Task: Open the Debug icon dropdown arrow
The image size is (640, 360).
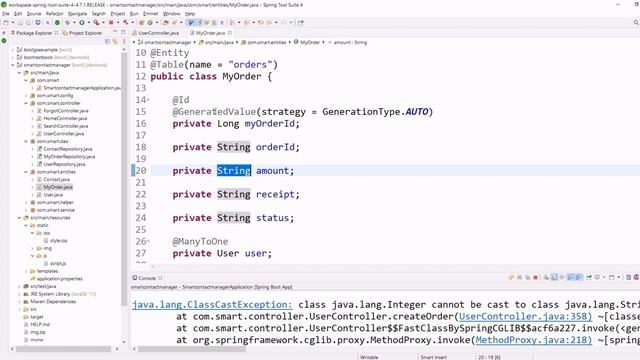Action: (74, 22)
